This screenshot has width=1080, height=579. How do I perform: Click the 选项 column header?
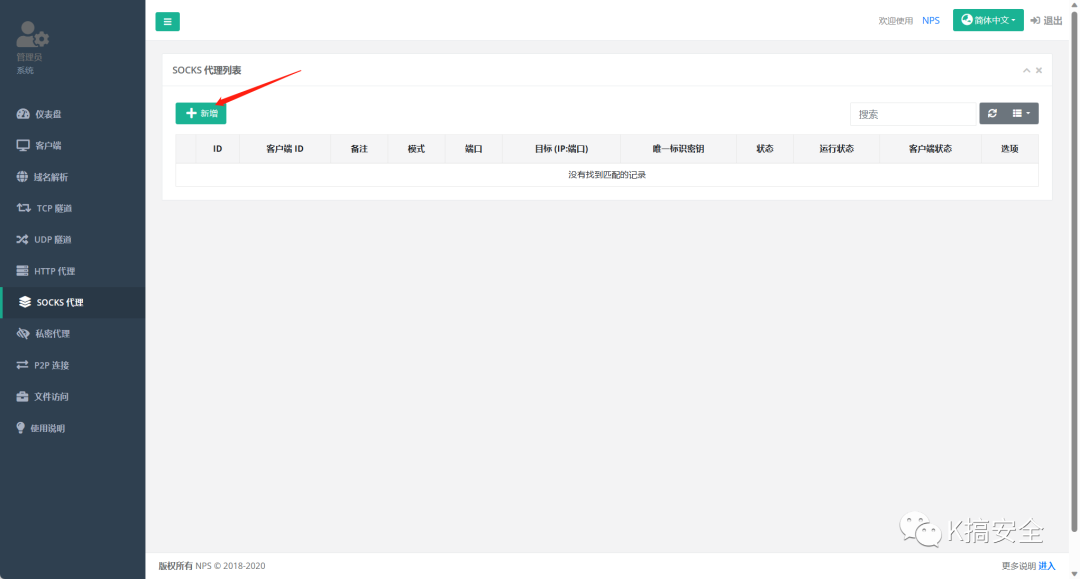[x=1010, y=149]
